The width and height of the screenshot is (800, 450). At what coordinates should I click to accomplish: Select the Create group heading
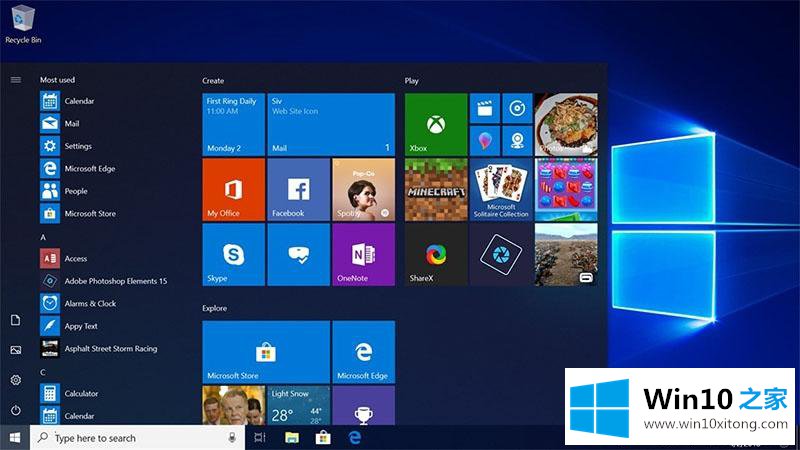tap(213, 81)
